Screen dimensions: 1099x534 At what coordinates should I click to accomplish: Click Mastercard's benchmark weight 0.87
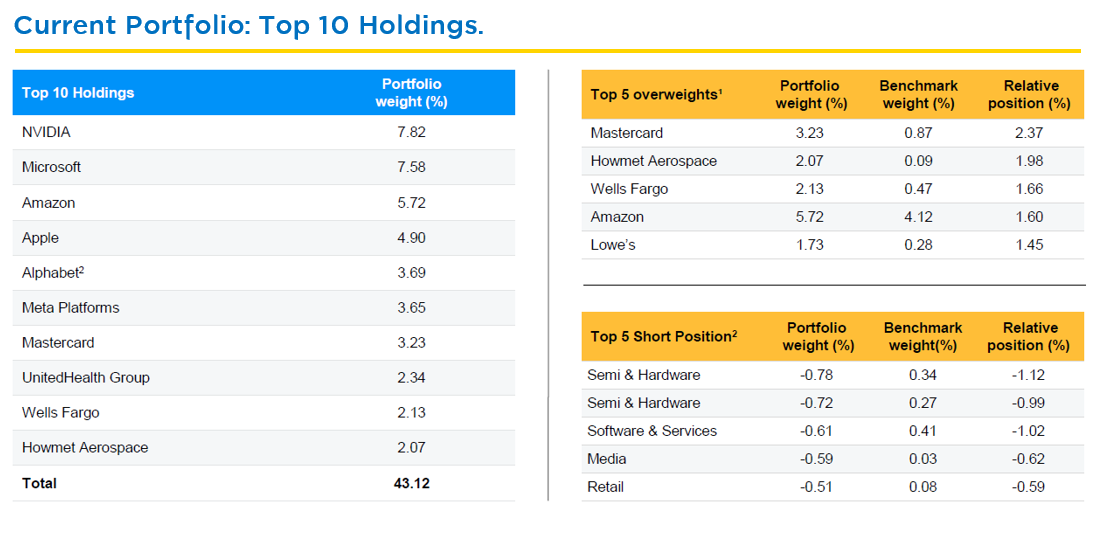coord(918,133)
